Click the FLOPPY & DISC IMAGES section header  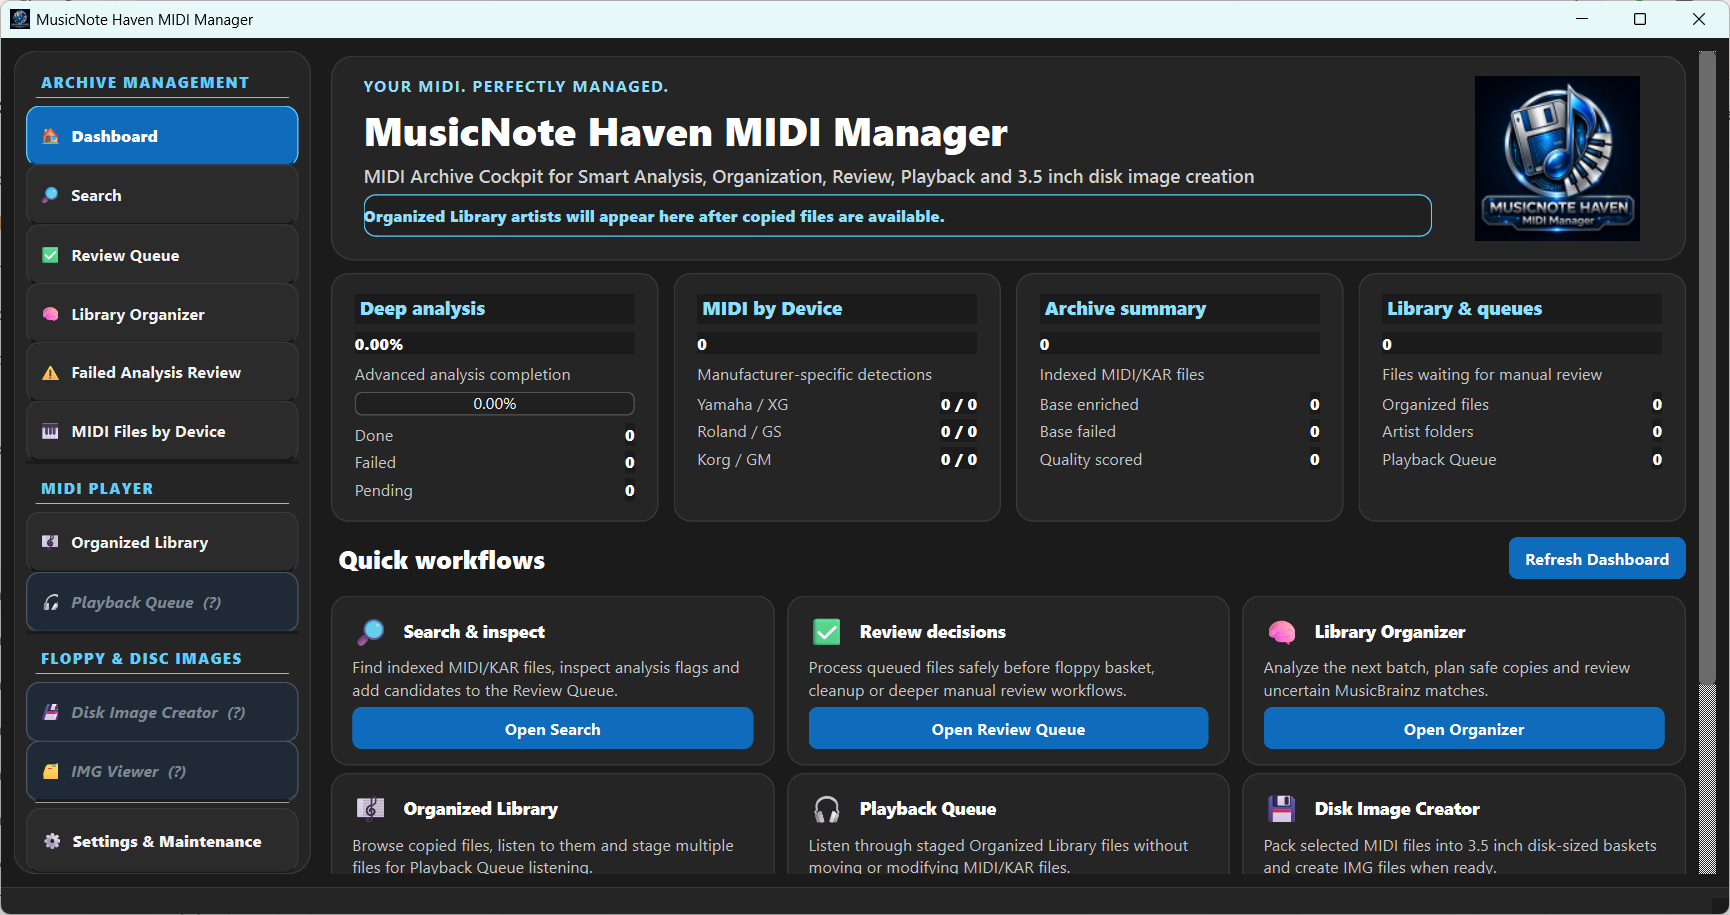coord(141,659)
